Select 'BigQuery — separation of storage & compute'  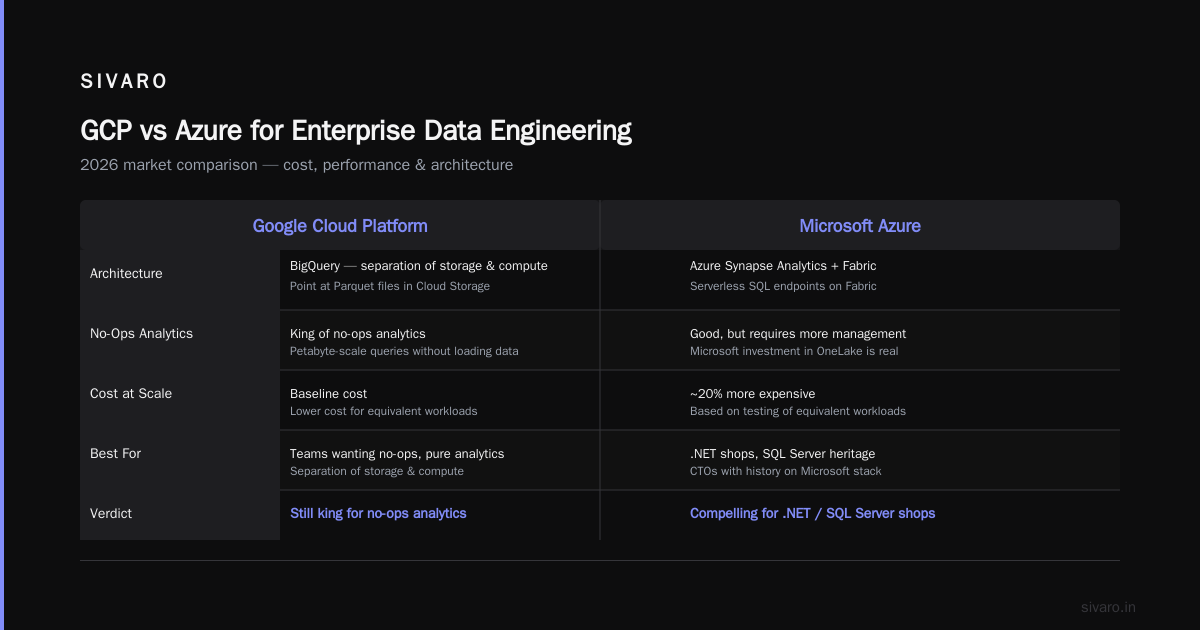pos(419,266)
